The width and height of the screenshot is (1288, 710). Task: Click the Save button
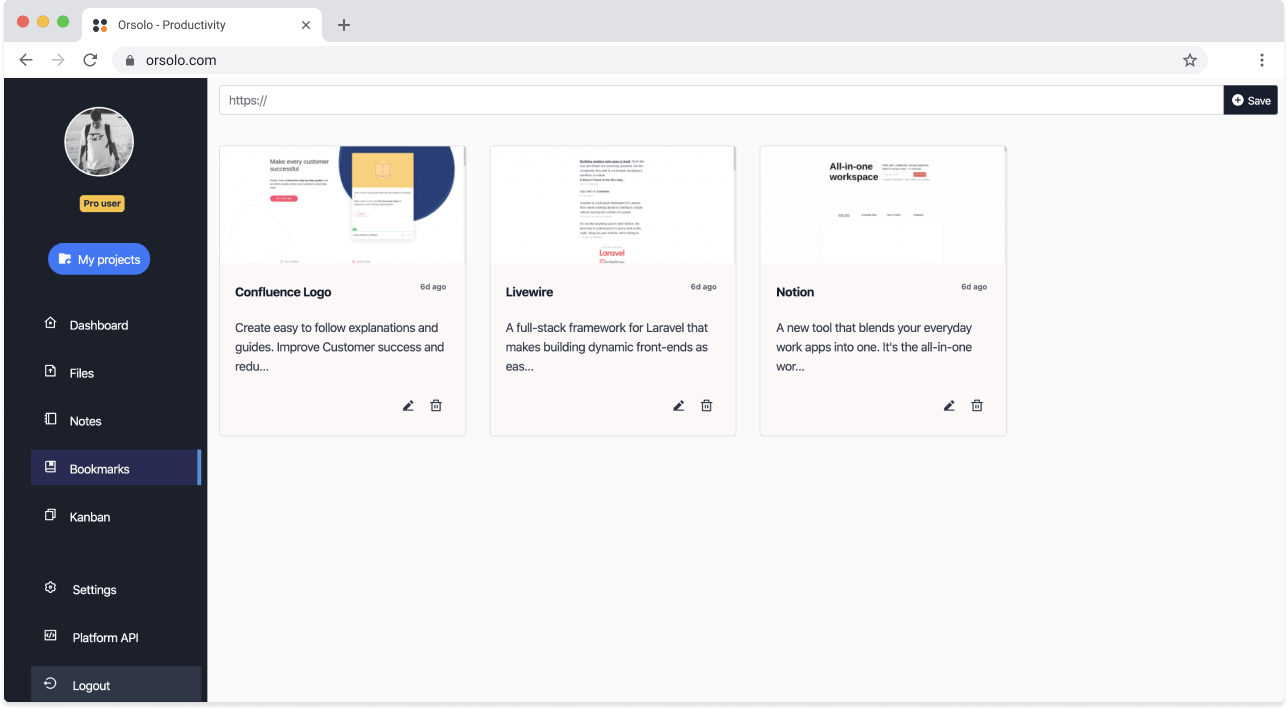tap(1250, 100)
